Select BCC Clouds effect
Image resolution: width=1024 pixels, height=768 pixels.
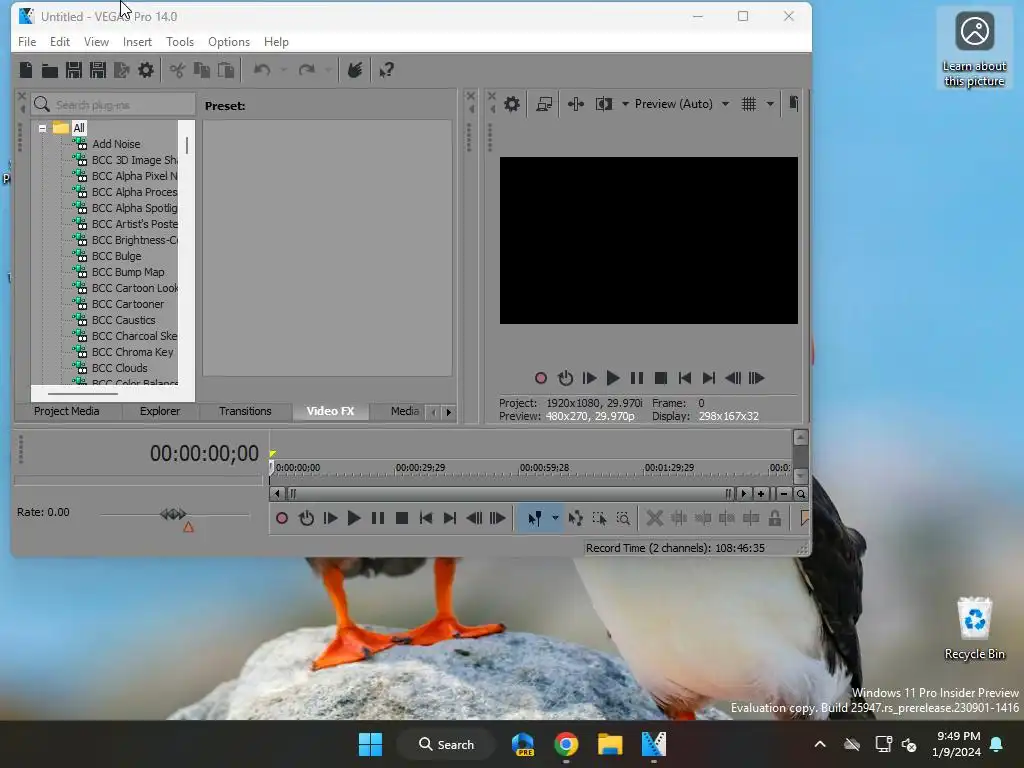click(x=120, y=368)
